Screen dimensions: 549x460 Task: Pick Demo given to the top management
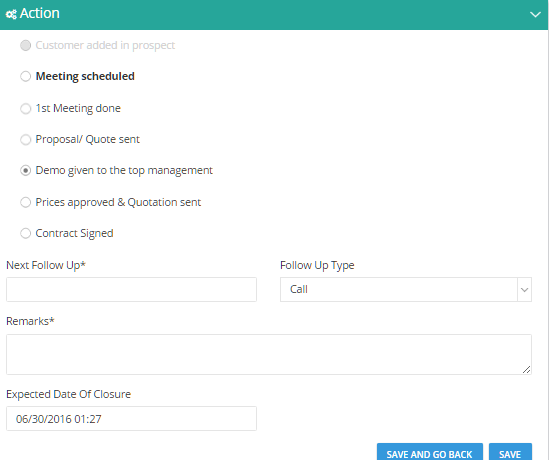click(26, 170)
